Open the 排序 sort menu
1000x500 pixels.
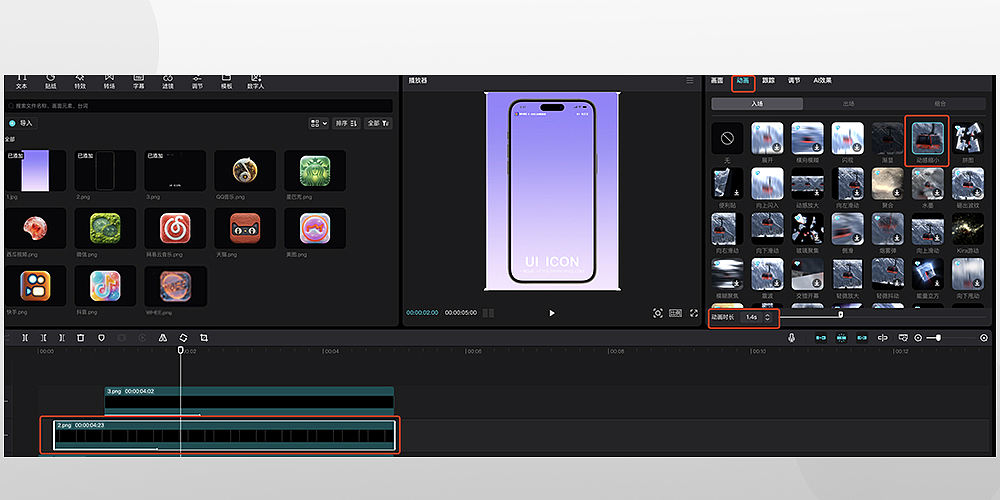(346, 123)
